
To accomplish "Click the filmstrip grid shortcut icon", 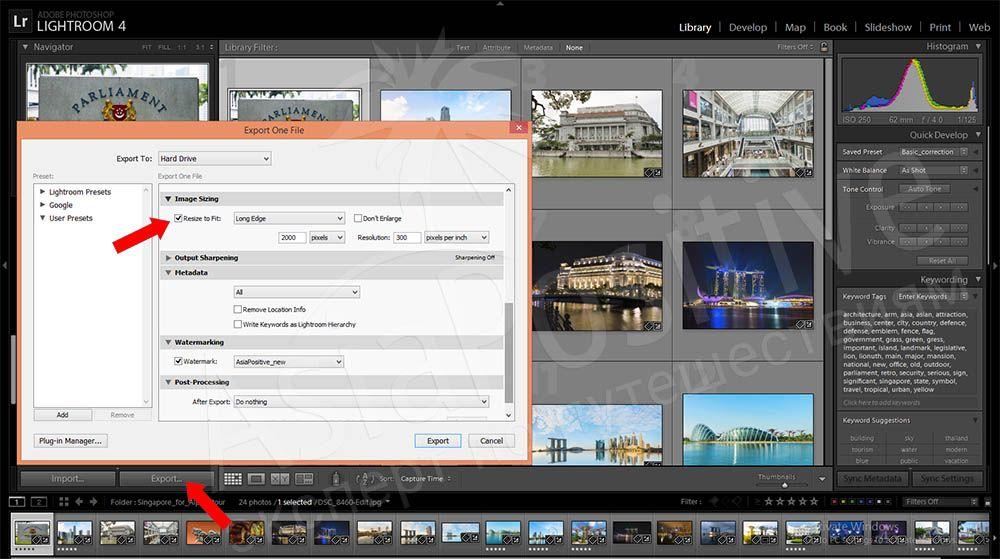I will (x=64, y=502).
